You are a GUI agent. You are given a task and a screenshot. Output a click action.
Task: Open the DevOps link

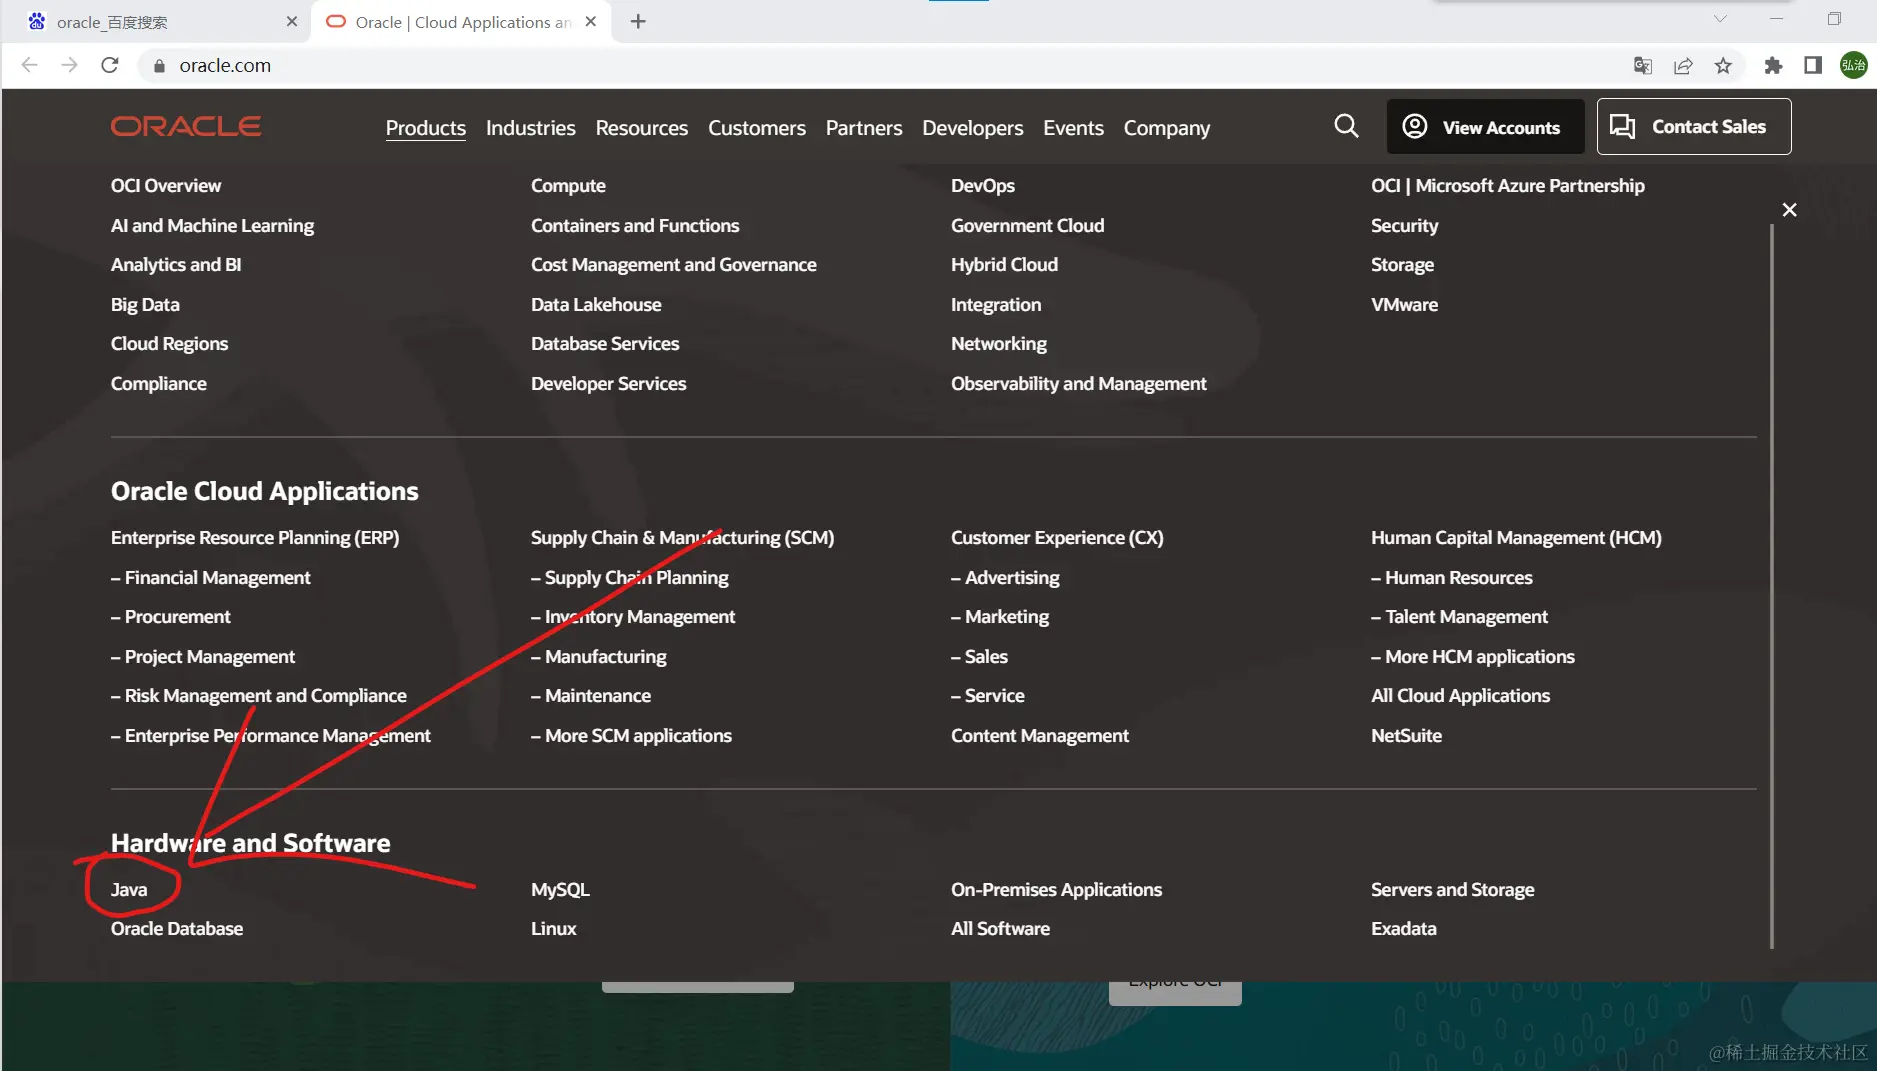pos(983,185)
